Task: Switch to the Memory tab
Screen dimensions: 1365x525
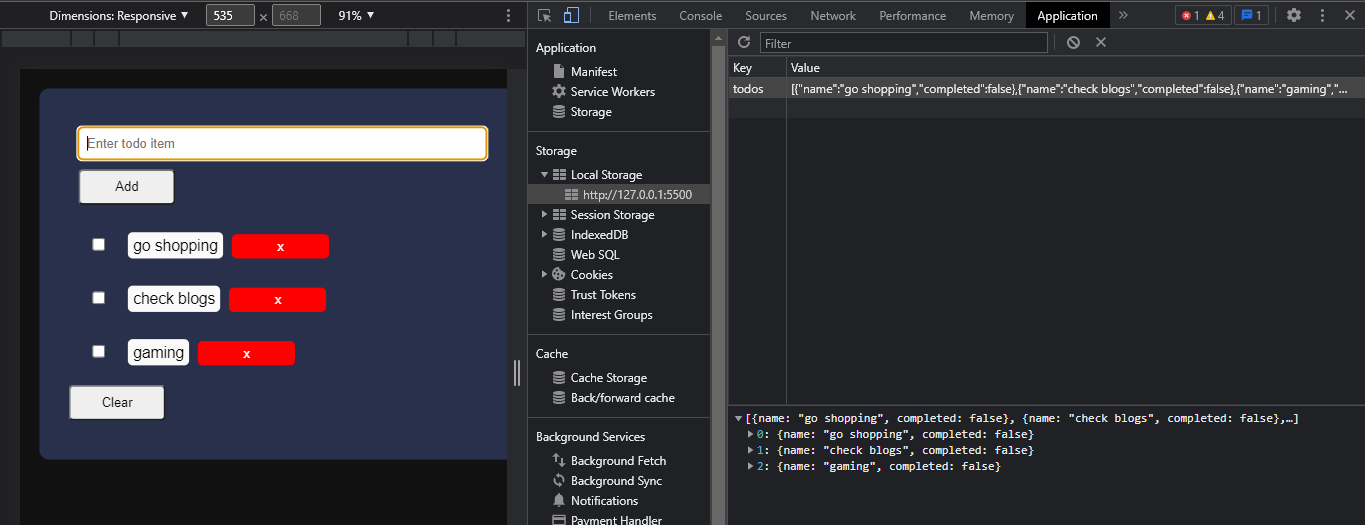Action: pos(991,16)
